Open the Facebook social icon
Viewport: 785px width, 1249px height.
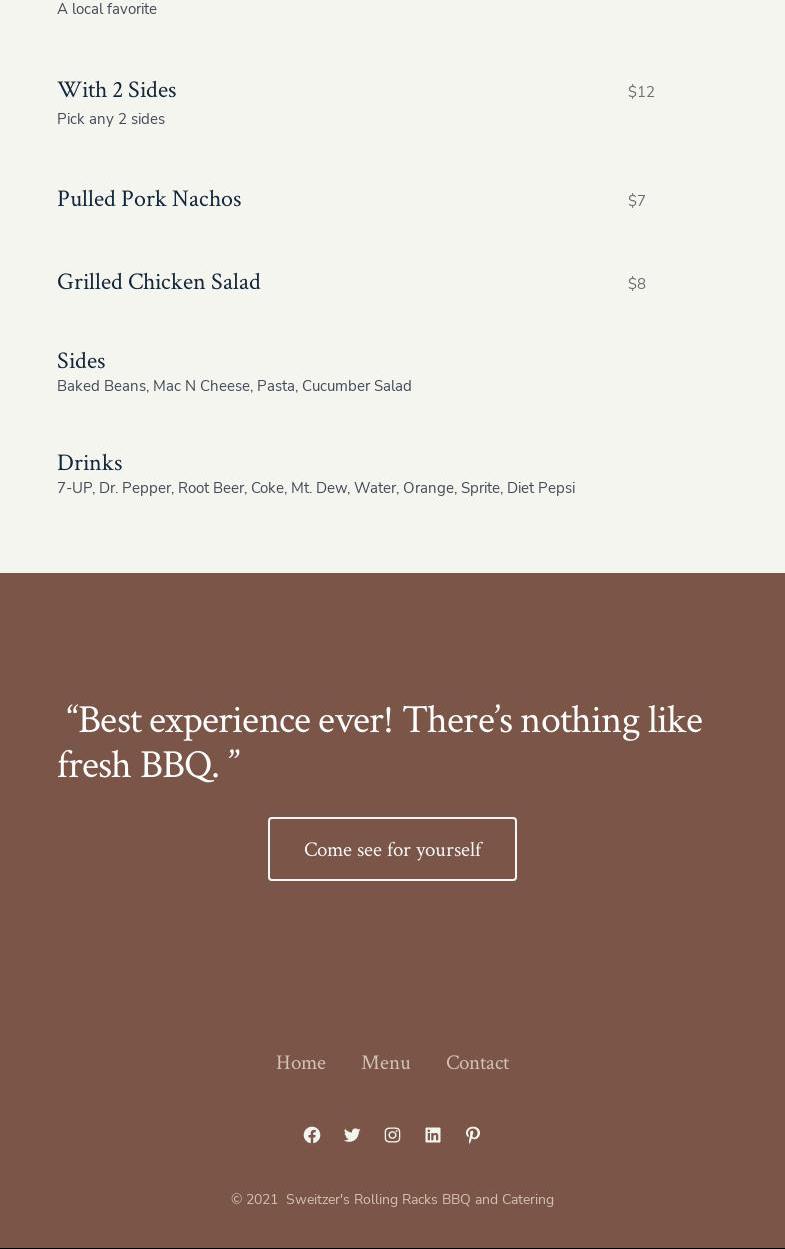[312, 1135]
